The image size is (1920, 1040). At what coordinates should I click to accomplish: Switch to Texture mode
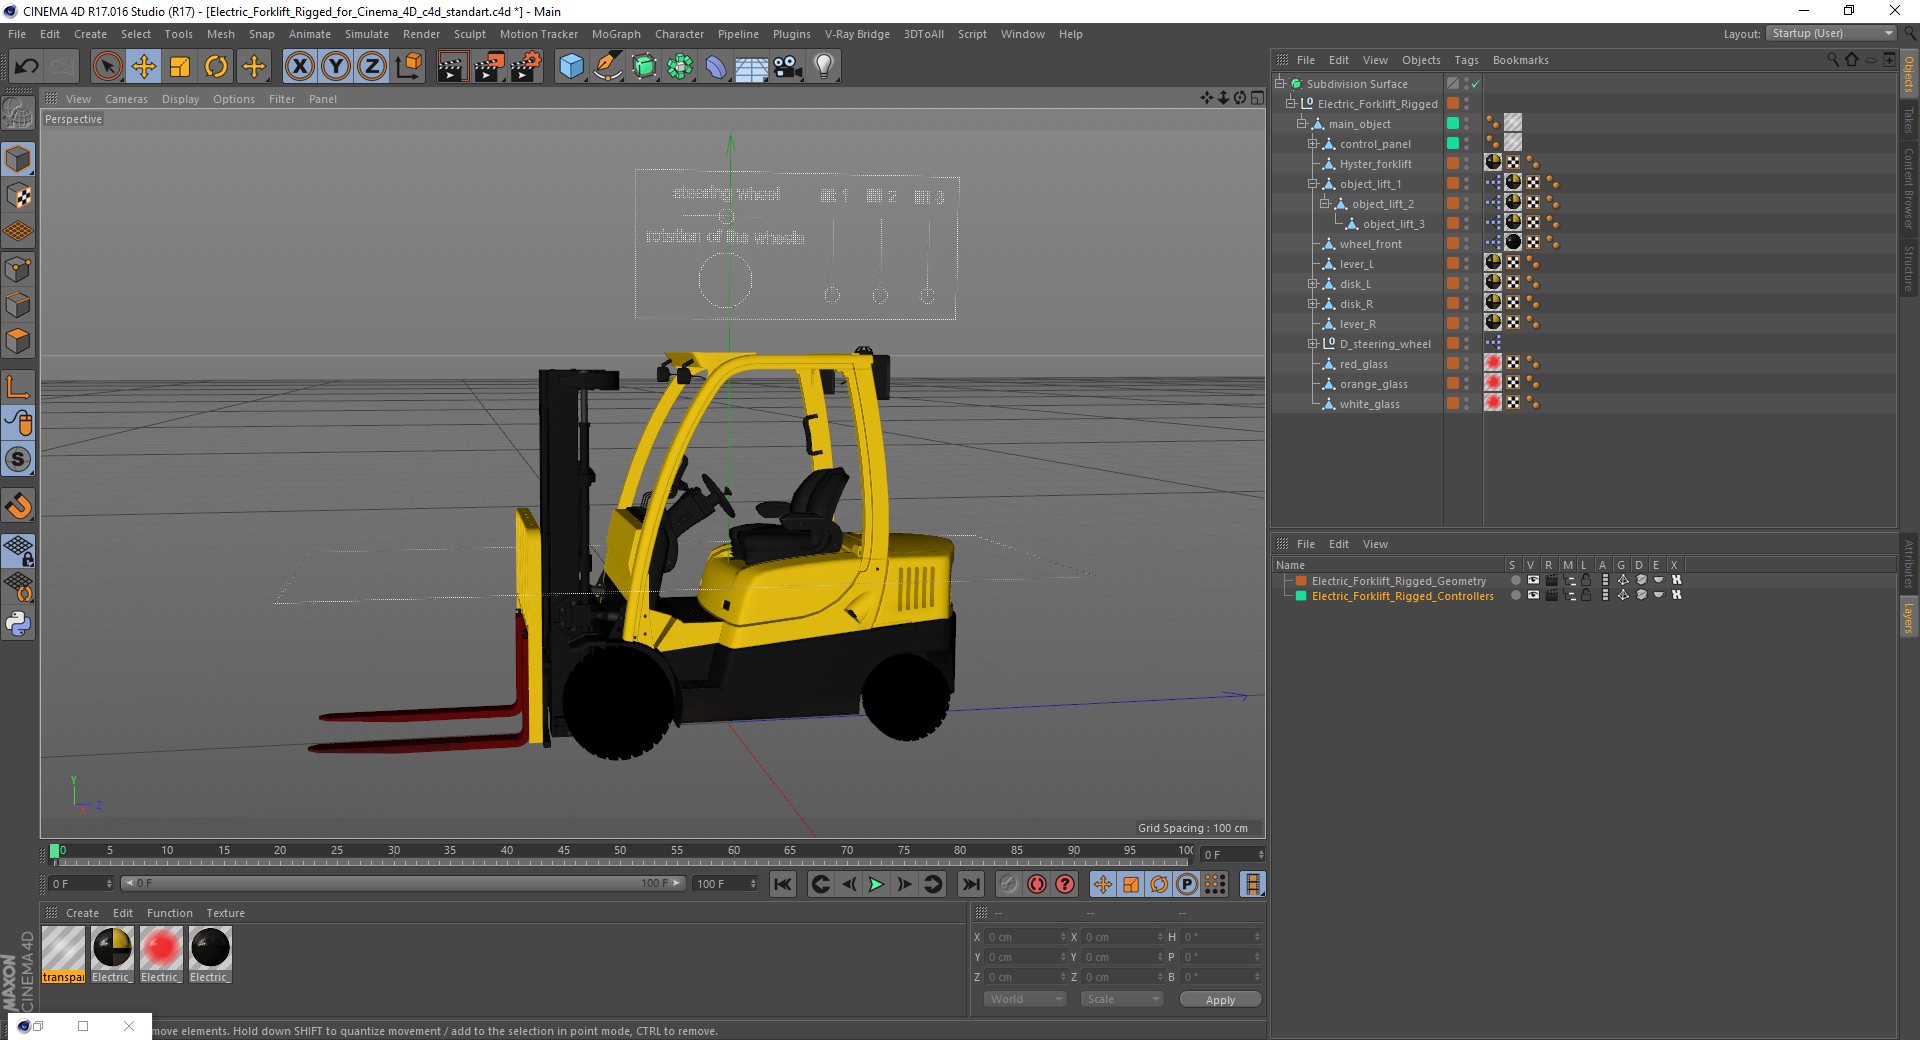click(18, 195)
